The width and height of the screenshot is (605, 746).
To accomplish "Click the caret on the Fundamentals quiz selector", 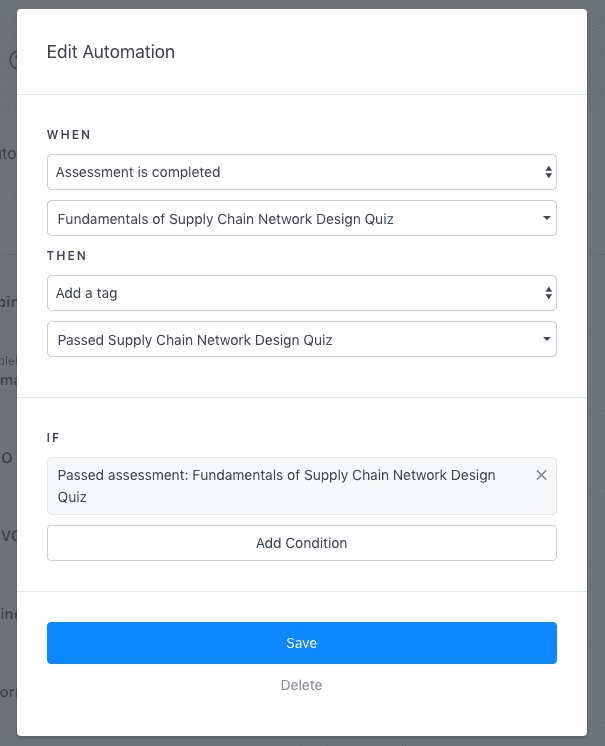I will [547, 218].
